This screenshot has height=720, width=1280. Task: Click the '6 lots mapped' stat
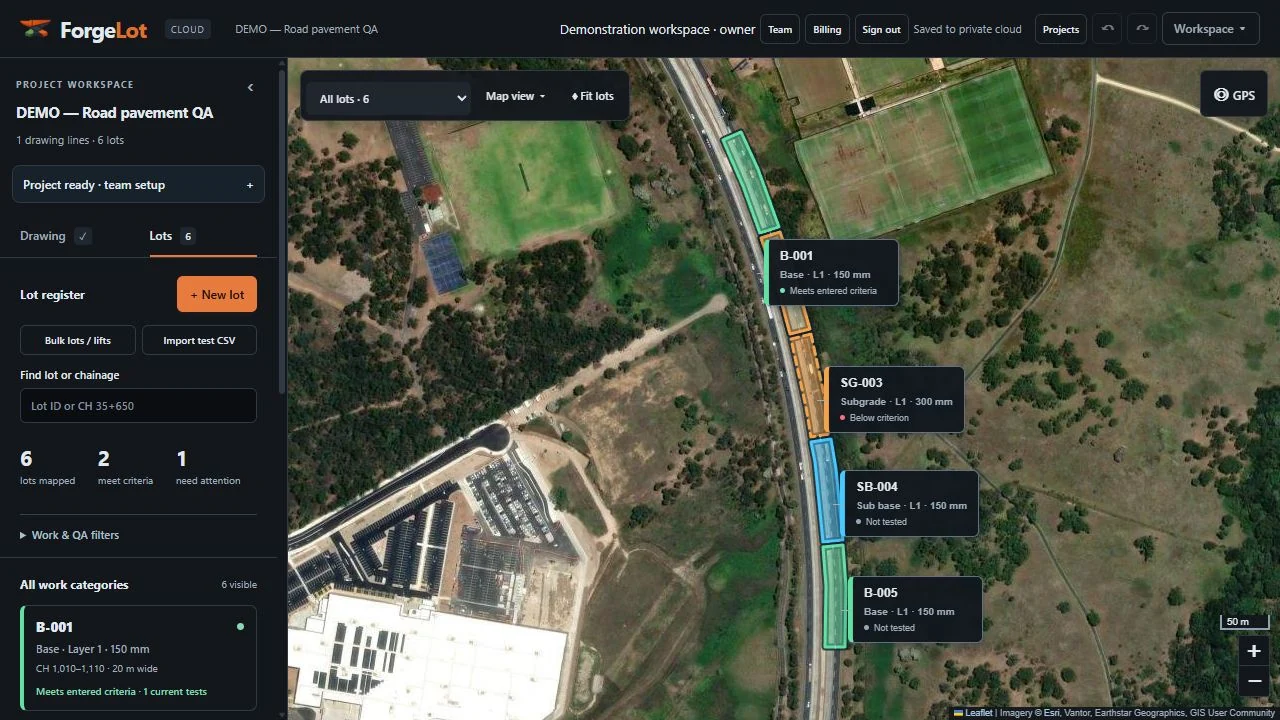(x=47, y=469)
